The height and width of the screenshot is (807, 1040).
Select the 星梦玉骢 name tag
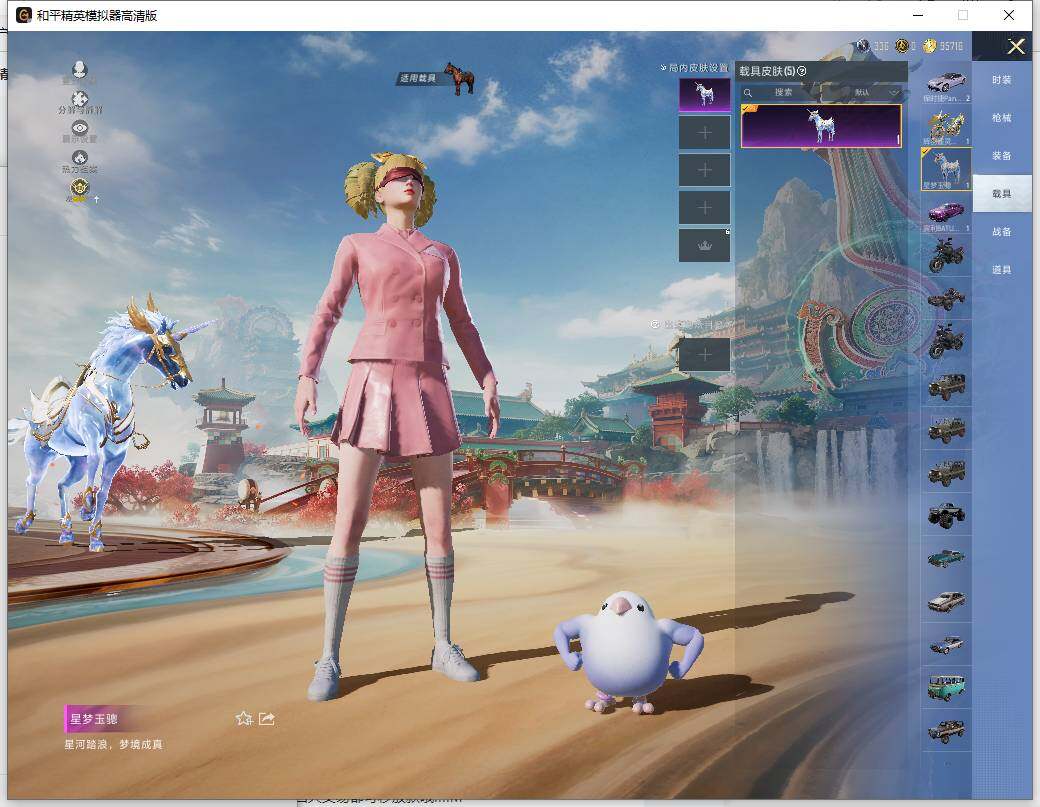pyautogui.click(x=94, y=719)
